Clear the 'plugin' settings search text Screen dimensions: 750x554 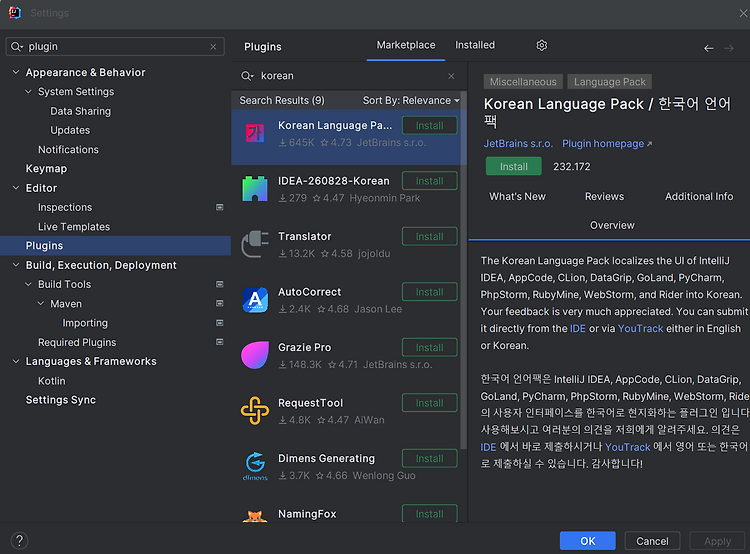[x=213, y=47]
